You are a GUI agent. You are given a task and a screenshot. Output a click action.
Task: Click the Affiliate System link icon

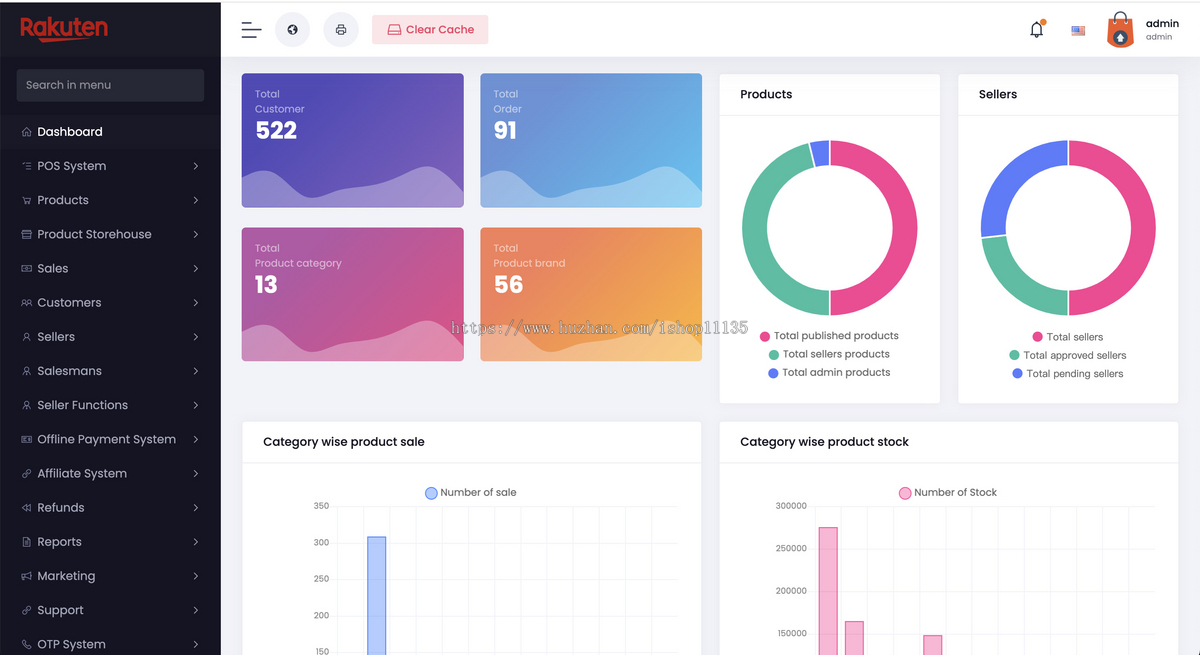click(x=27, y=474)
